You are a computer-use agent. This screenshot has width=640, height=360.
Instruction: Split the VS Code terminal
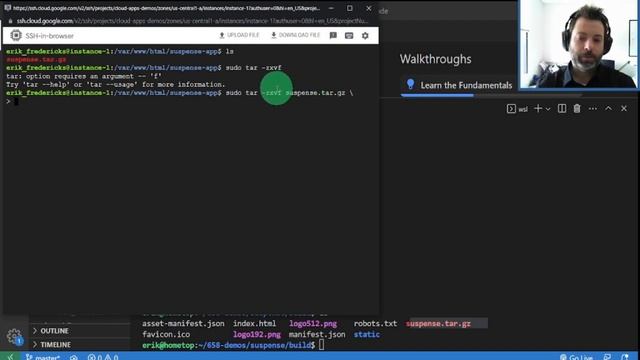(562, 109)
